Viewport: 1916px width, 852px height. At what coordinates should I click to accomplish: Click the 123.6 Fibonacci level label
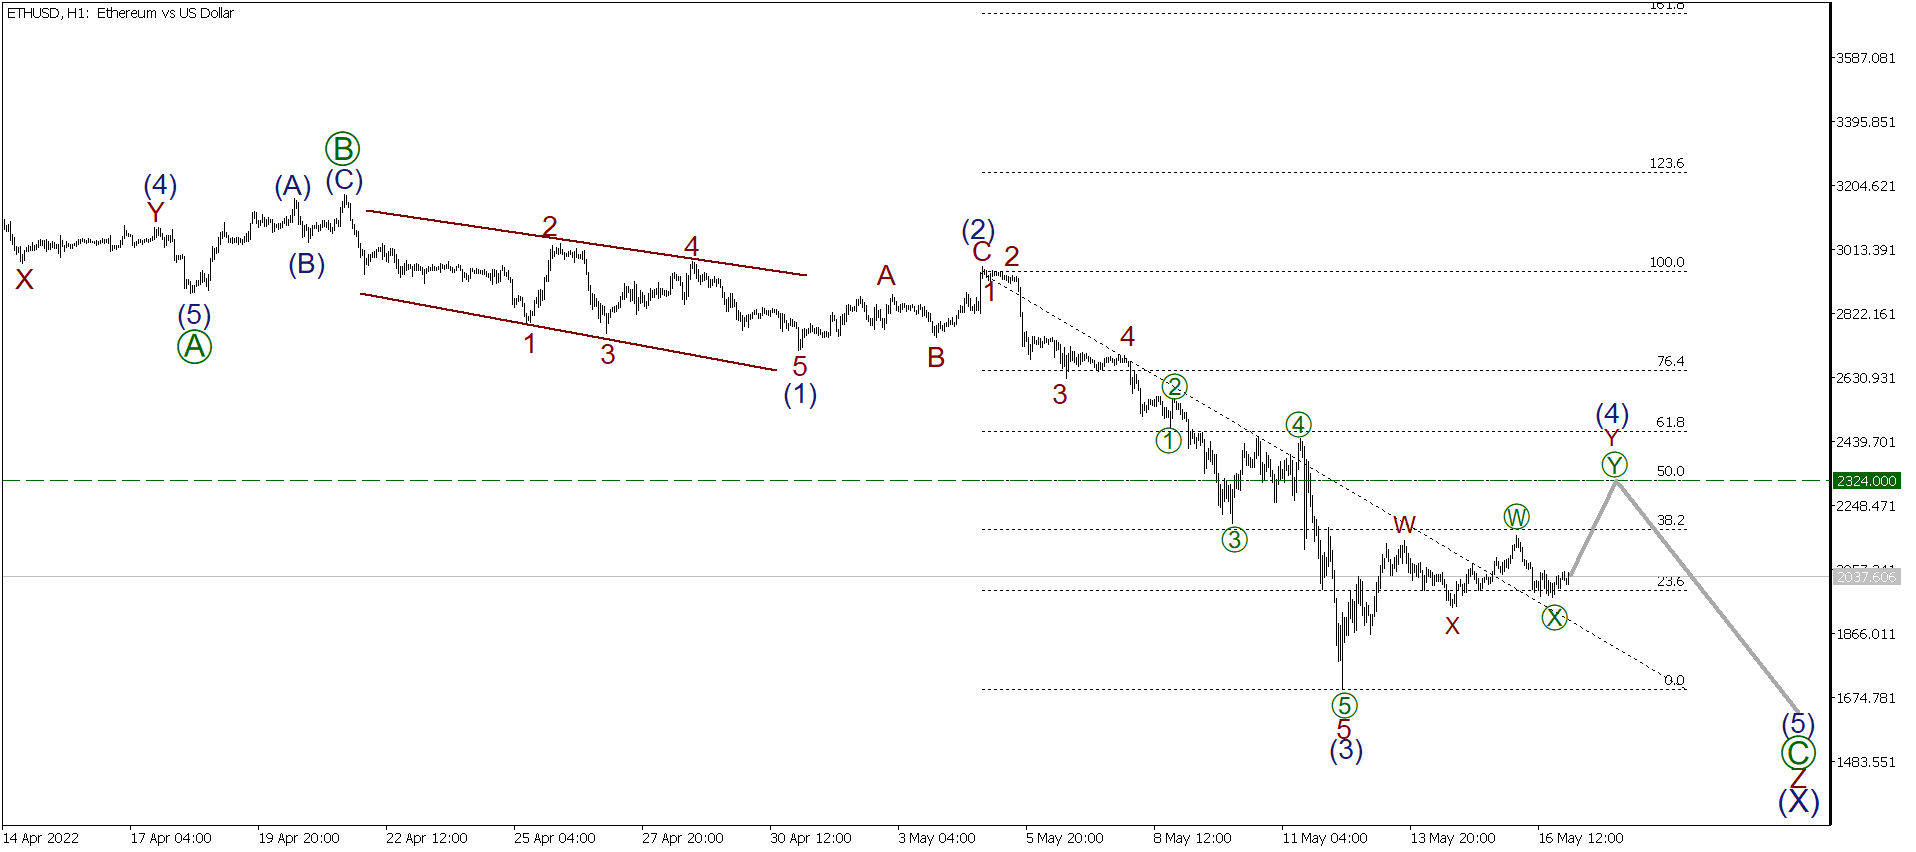pos(1667,163)
